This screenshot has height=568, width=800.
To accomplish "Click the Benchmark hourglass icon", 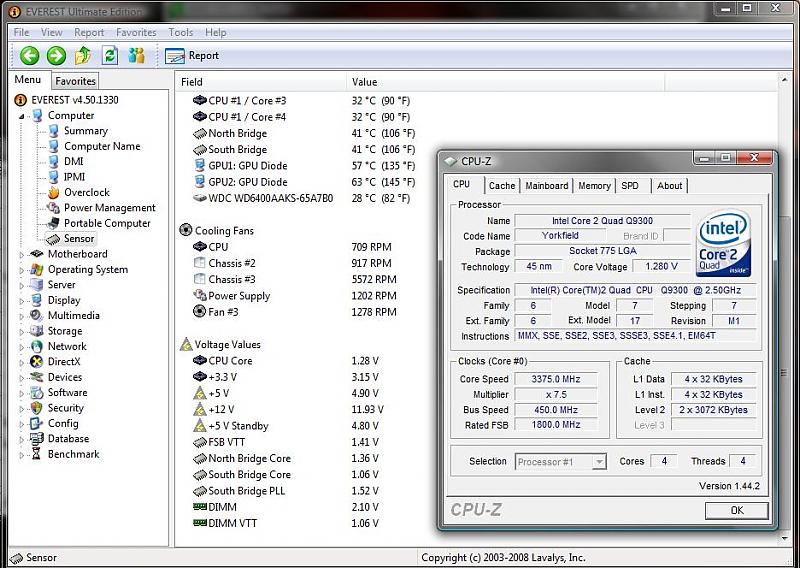I will coord(37,454).
